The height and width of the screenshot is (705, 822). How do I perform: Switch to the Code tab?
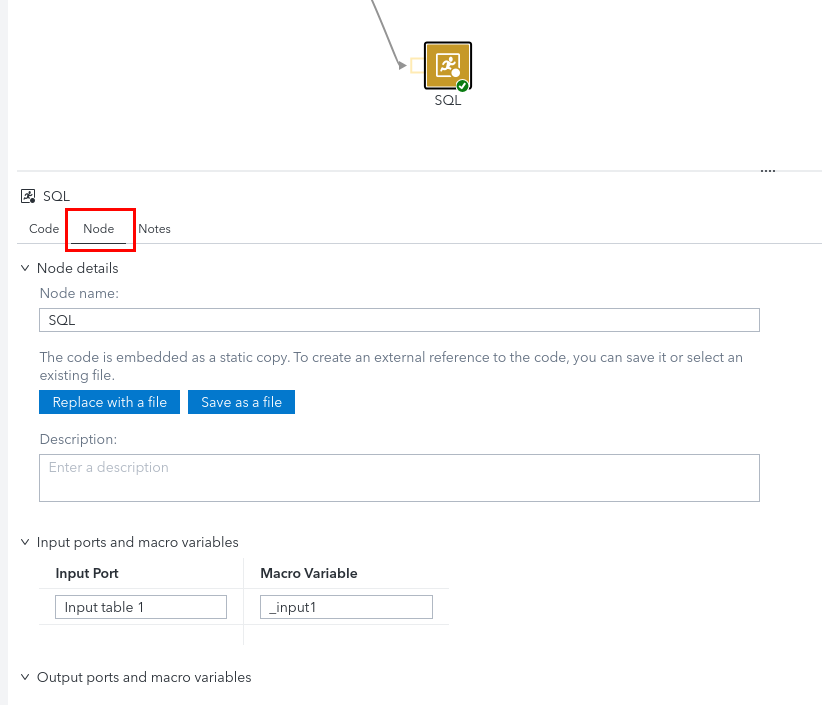tap(44, 229)
